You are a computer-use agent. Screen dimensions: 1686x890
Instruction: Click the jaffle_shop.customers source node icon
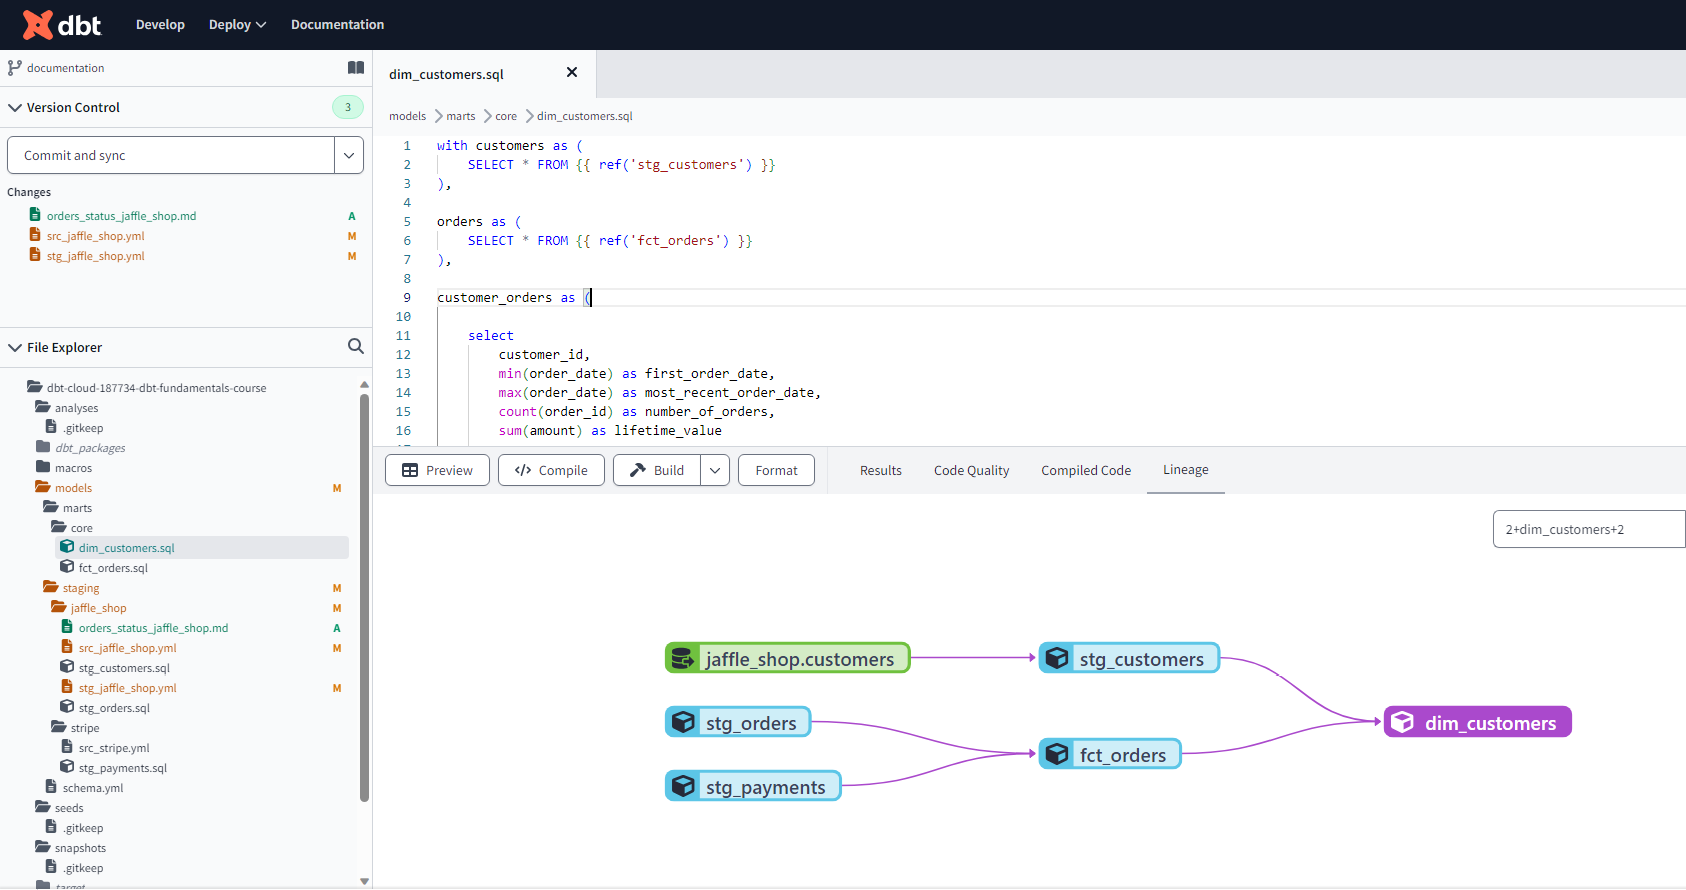[x=683, y=658]
